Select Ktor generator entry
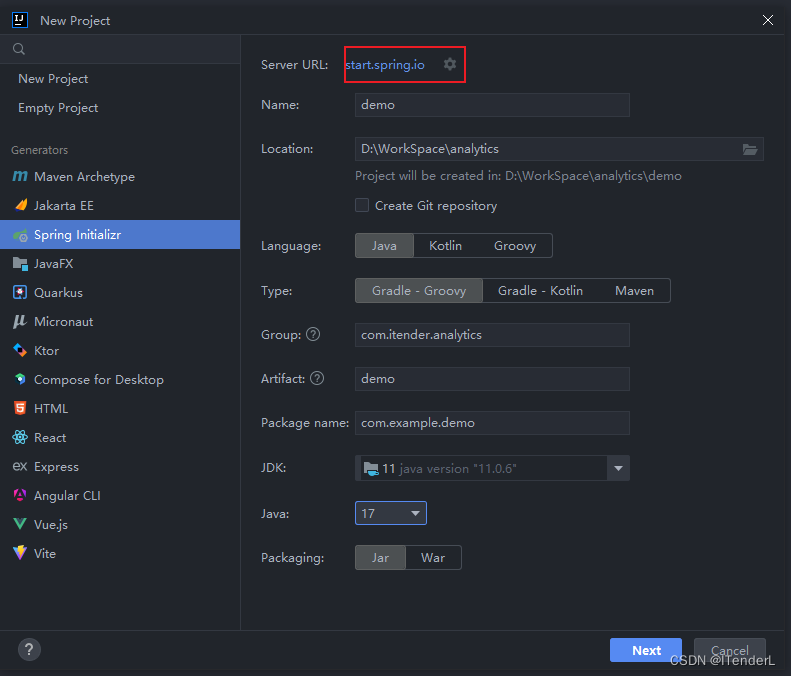 (120, 351)
